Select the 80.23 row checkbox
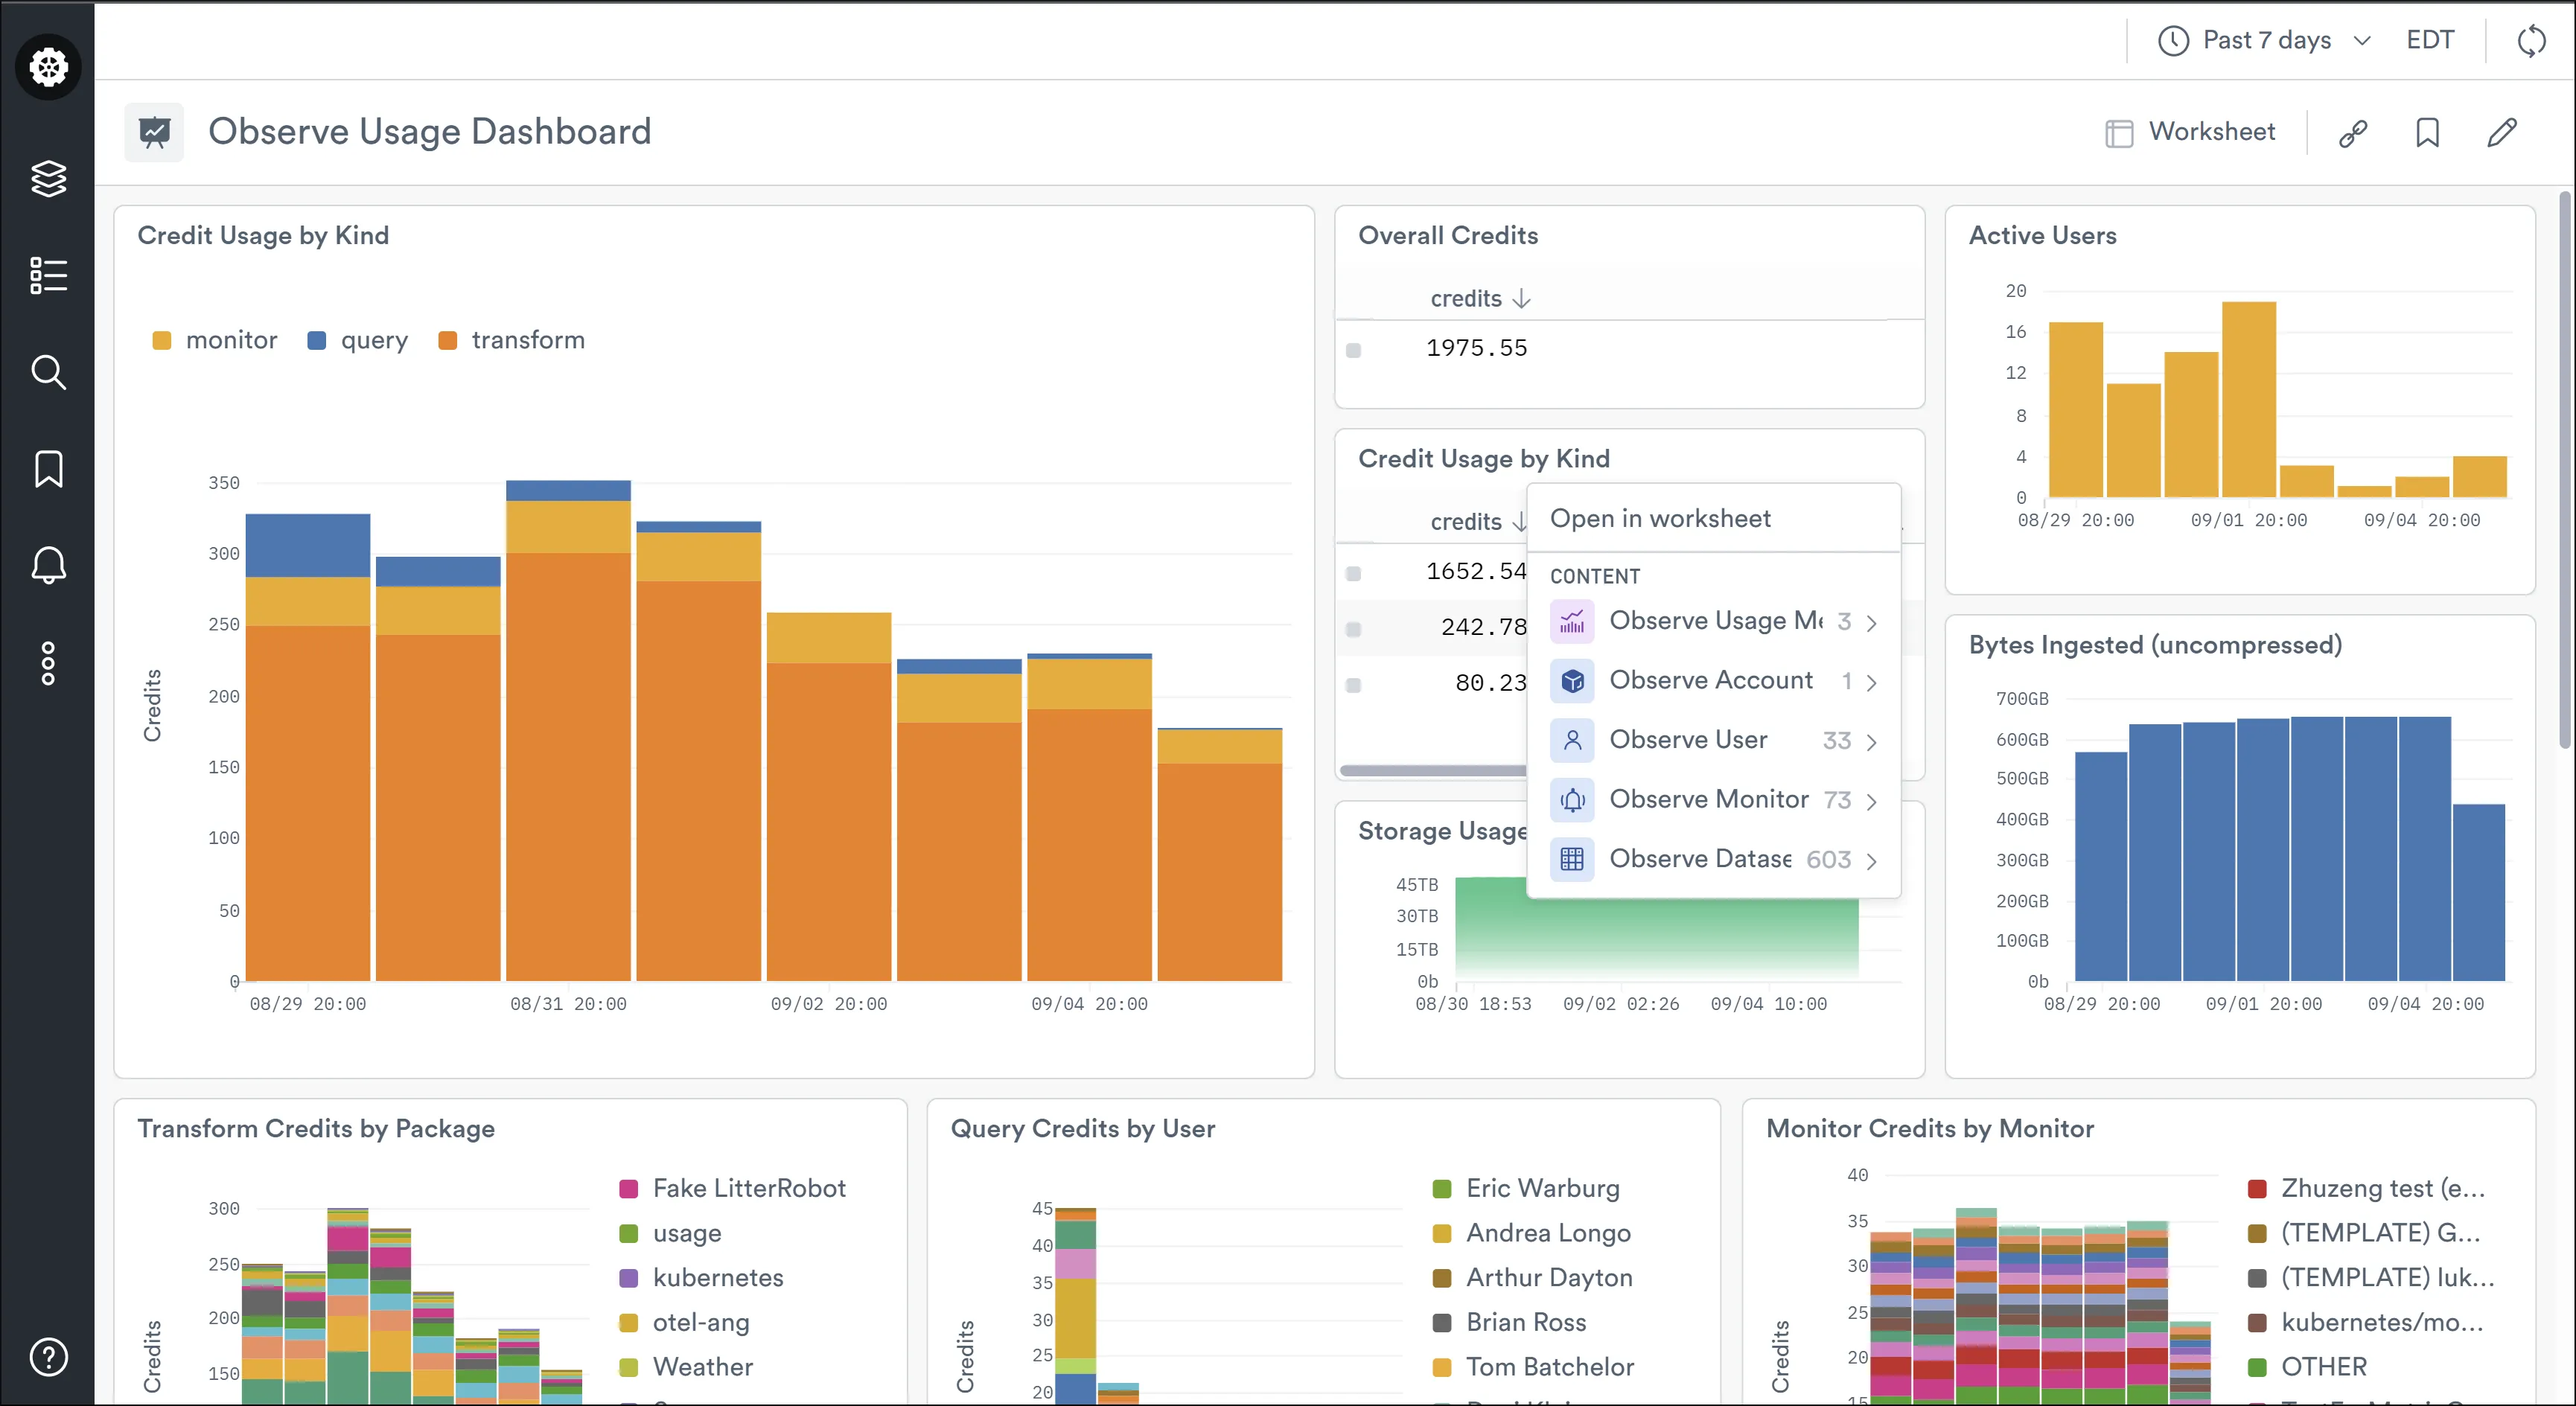2576x1406 pixels. 1353,685
